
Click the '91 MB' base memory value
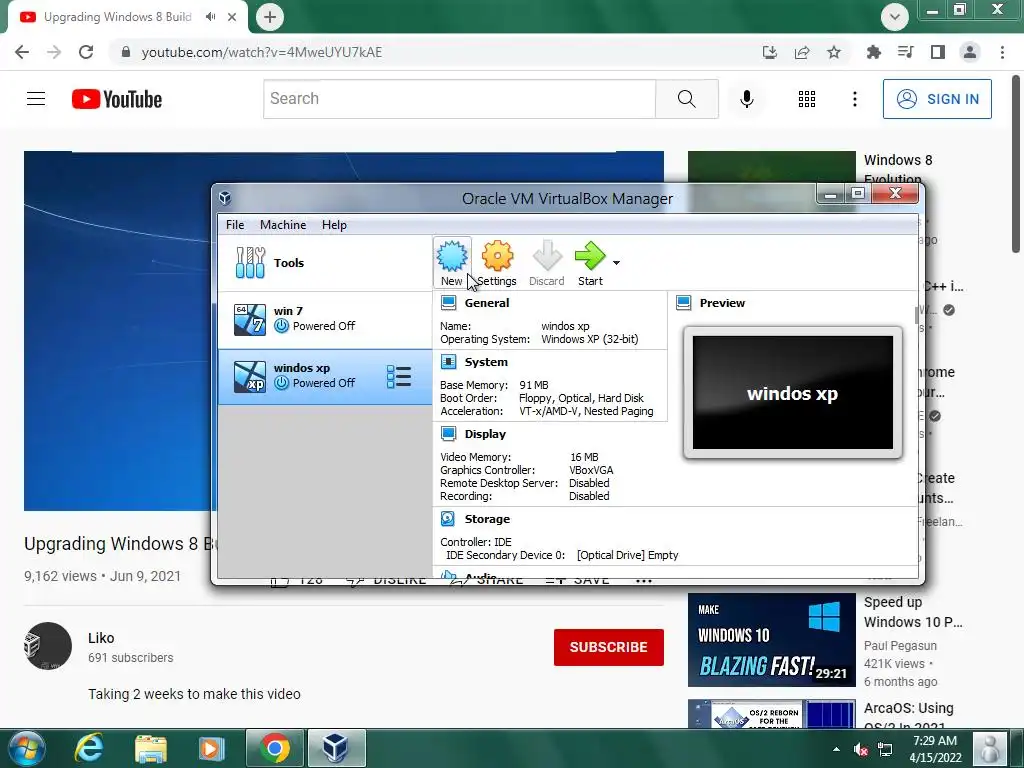click(534, 385)
